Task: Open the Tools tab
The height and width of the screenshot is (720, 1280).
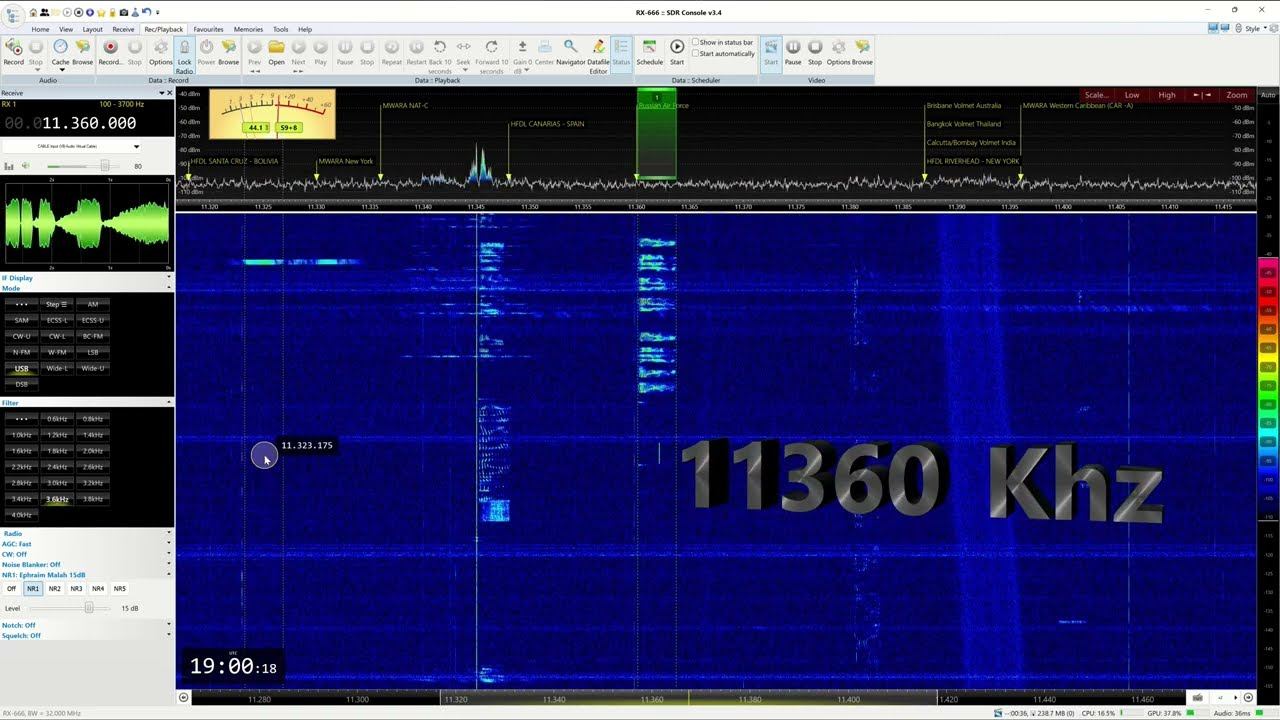Action: pos(281,29)
